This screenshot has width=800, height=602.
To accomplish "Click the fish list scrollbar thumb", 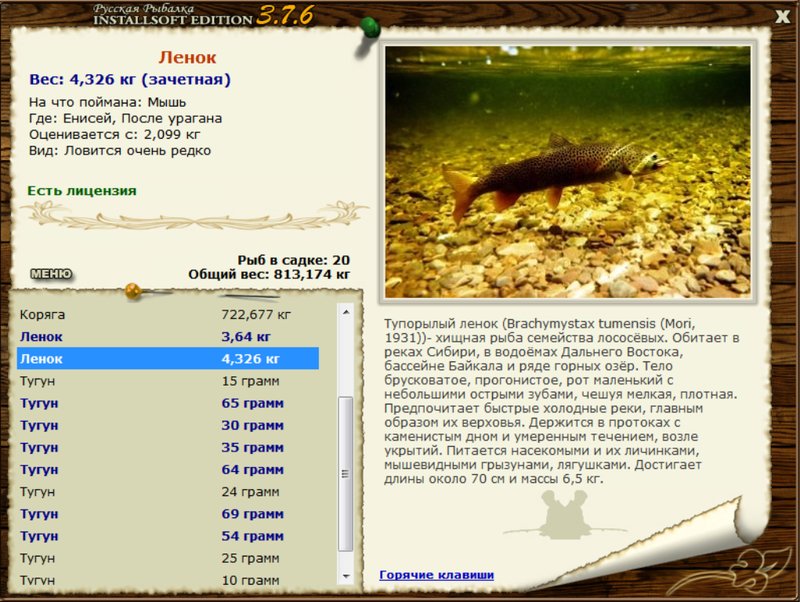I will coord(346,474).
